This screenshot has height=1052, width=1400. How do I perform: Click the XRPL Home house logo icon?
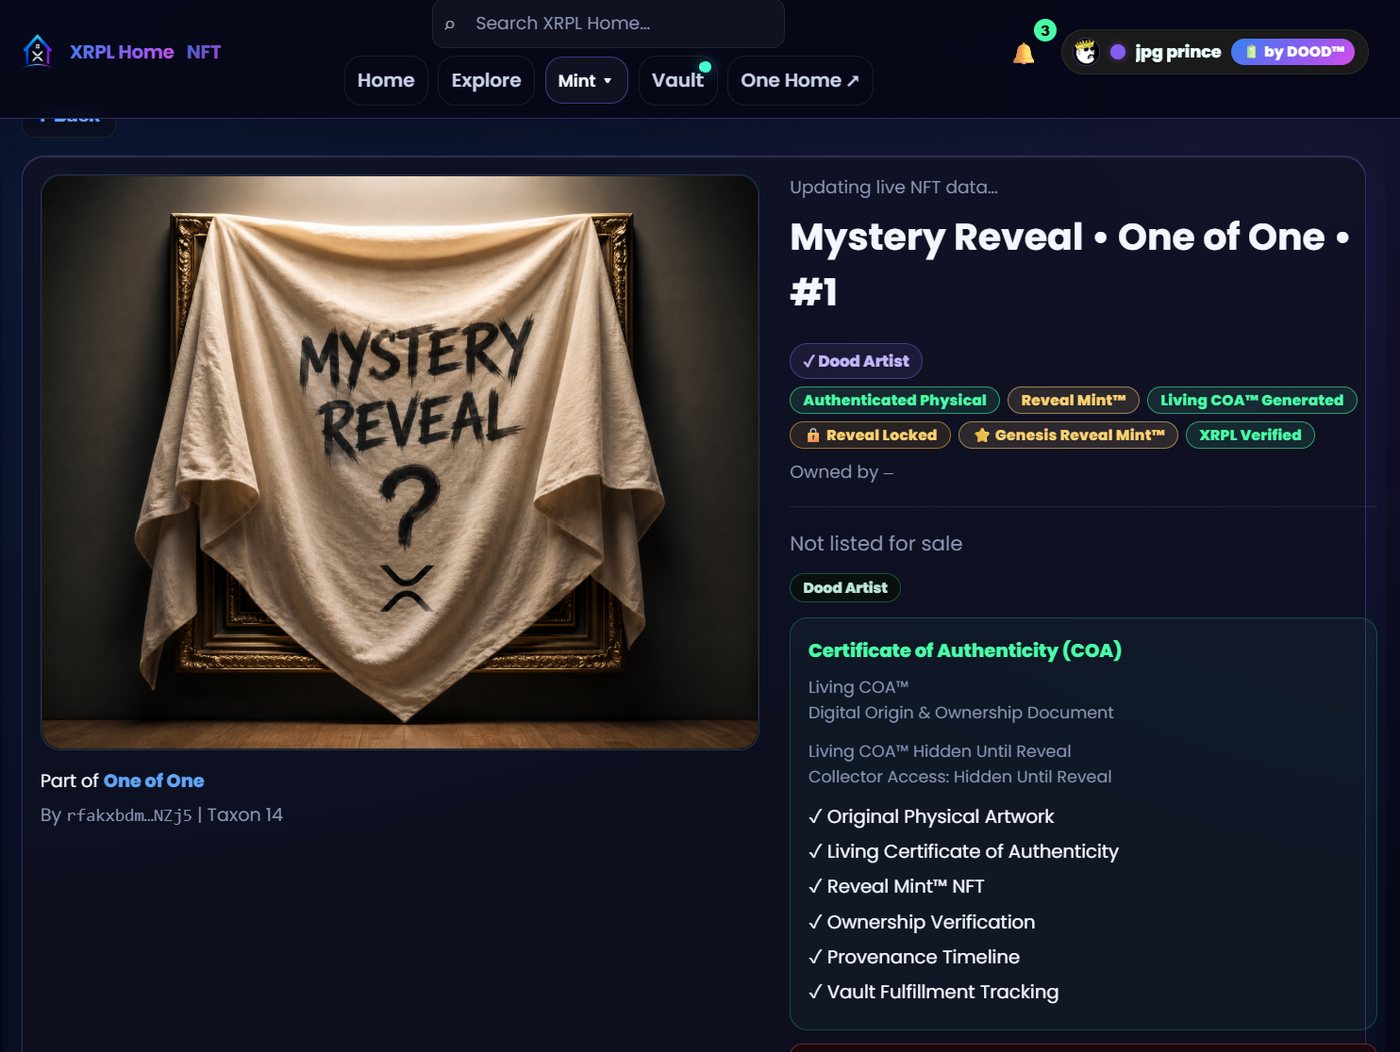[38, 51]
